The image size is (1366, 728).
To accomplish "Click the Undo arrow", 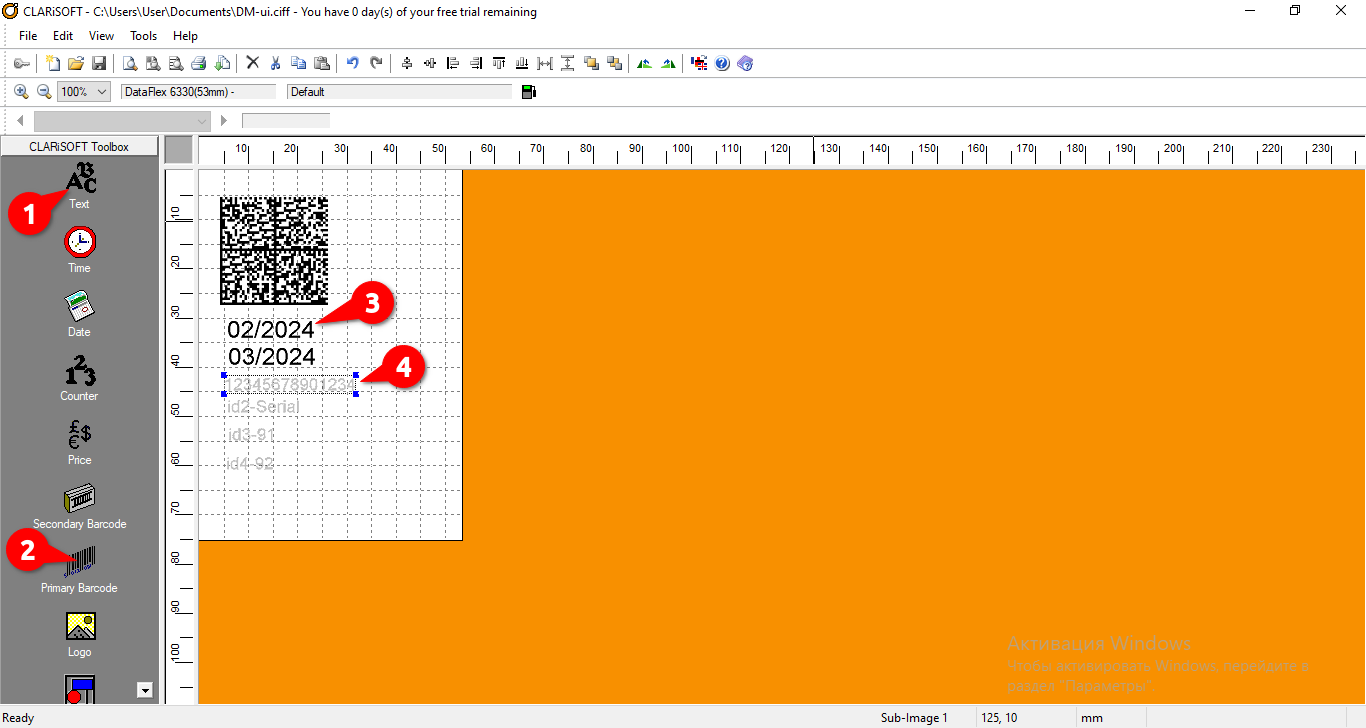I will [352, 63].
